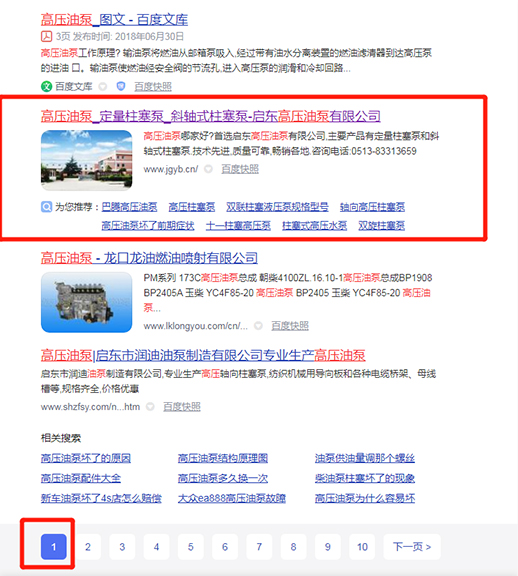
Task: Open recommended search 高压油泵坏了前期症状
Action: coord(148,225)
